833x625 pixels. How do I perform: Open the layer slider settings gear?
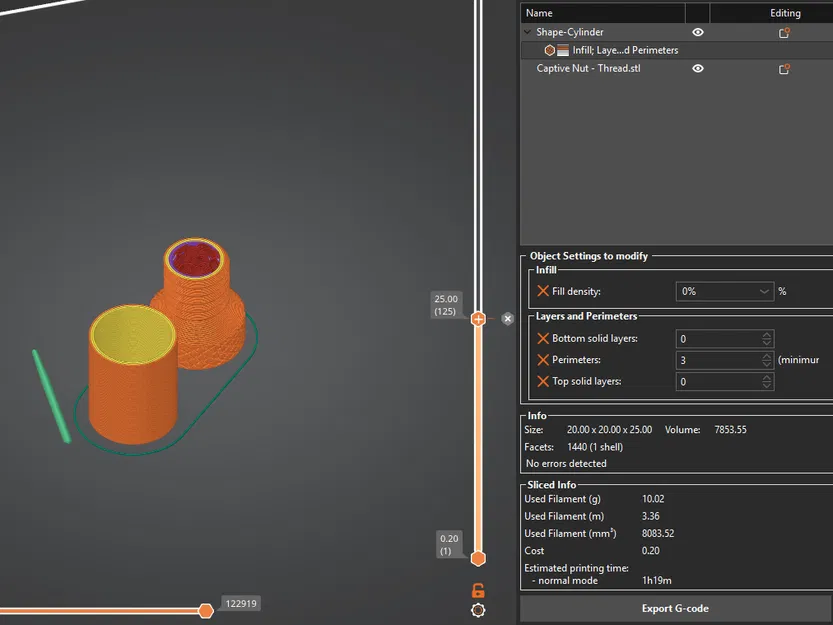478,610
